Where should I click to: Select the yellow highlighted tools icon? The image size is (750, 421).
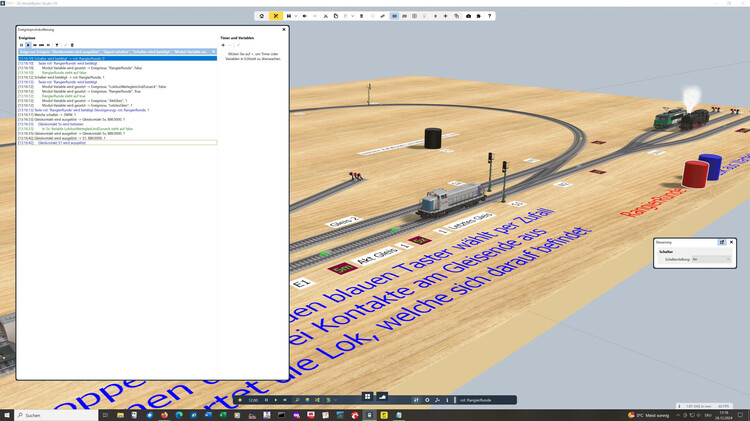[276, 16]
